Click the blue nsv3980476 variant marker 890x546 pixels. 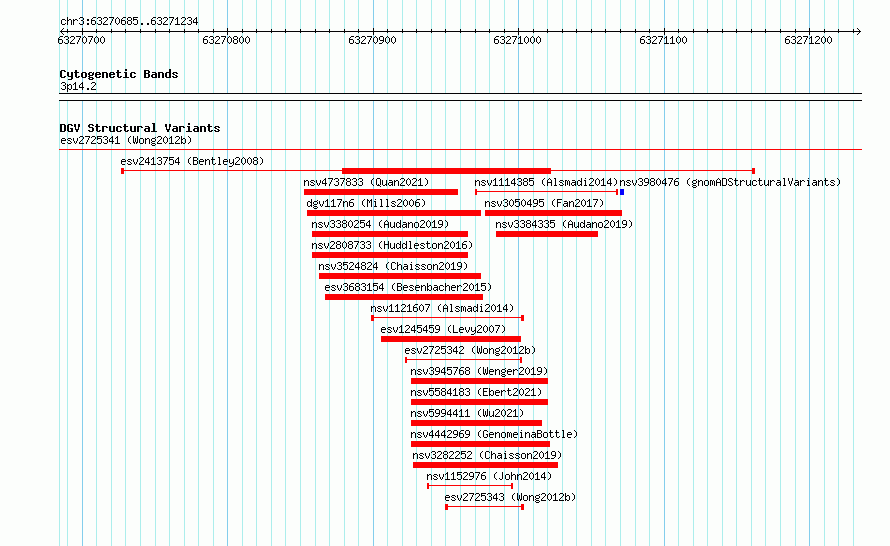[622, 192]
